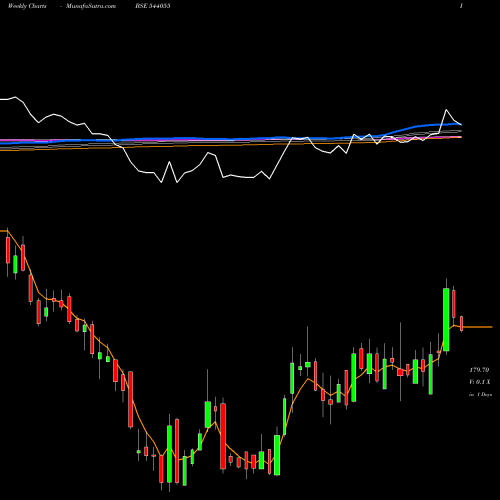Click the tallest green candlestick near chart's right end
500x500 pixels.
point(446,319)
